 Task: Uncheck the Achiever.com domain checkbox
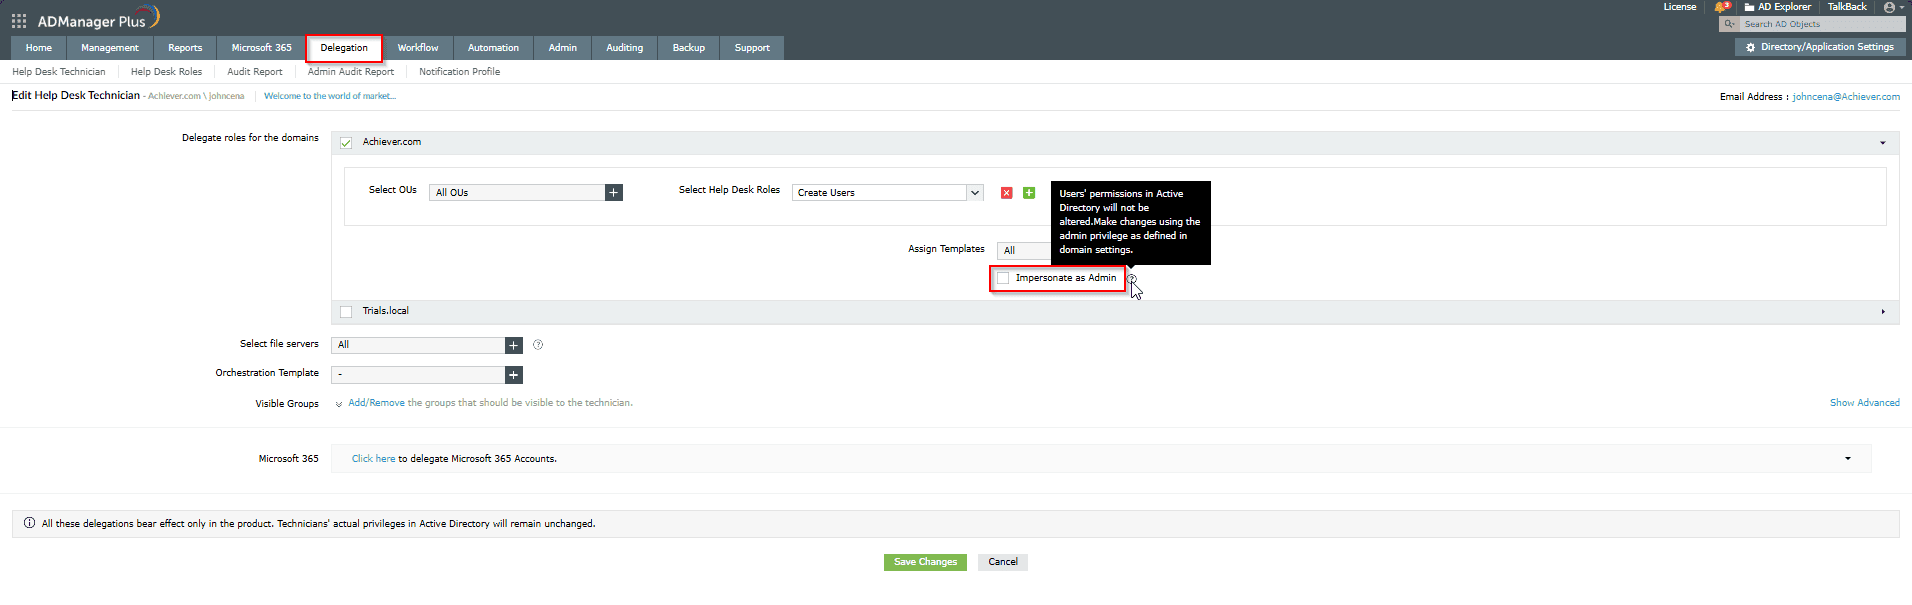point(346,143)
